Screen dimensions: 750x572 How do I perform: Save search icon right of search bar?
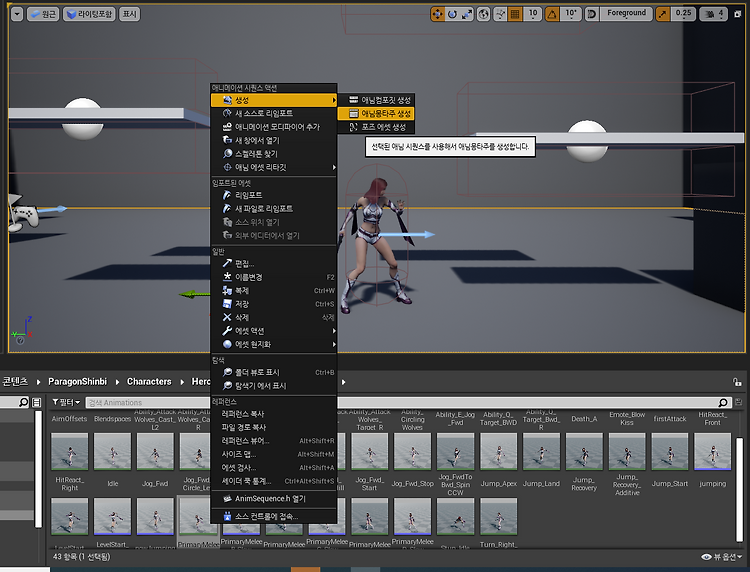[x=738, y=402]
